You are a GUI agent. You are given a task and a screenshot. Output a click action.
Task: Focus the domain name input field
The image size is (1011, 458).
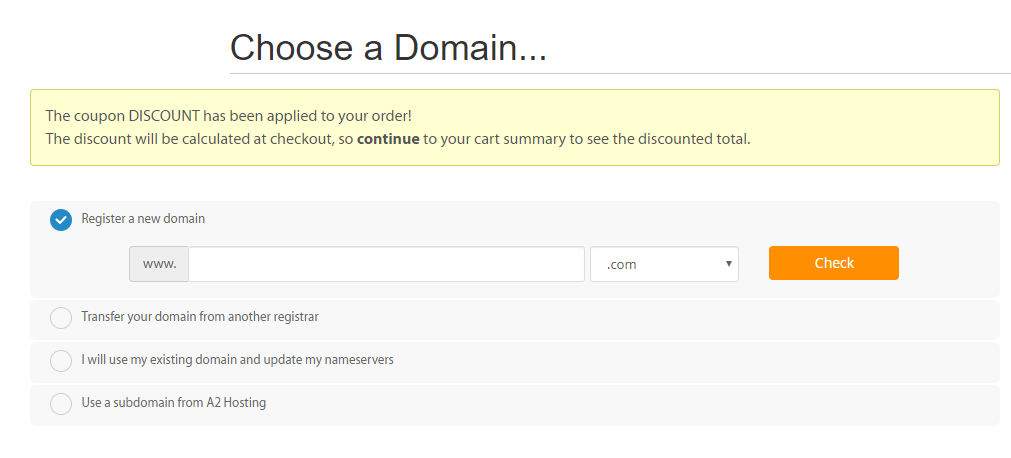point(386,264)
